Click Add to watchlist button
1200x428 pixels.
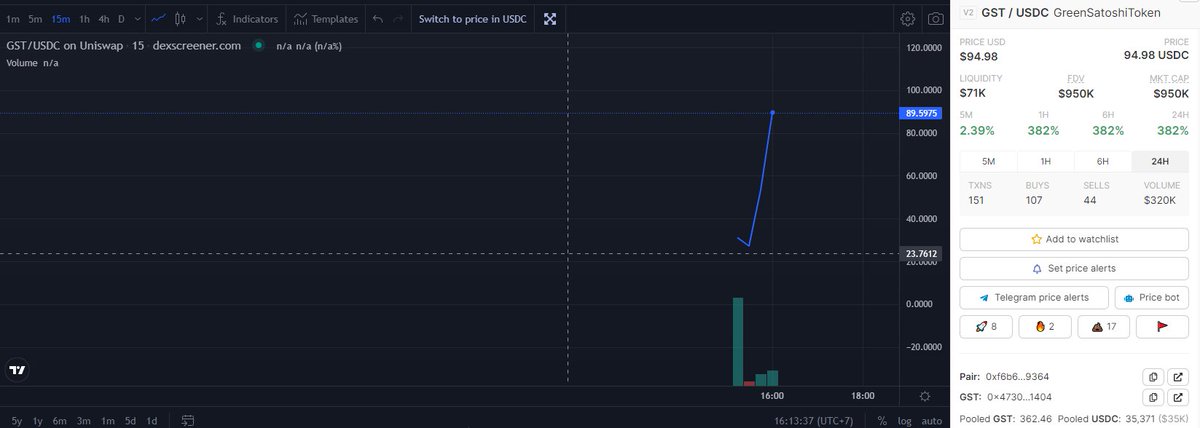1074,239
